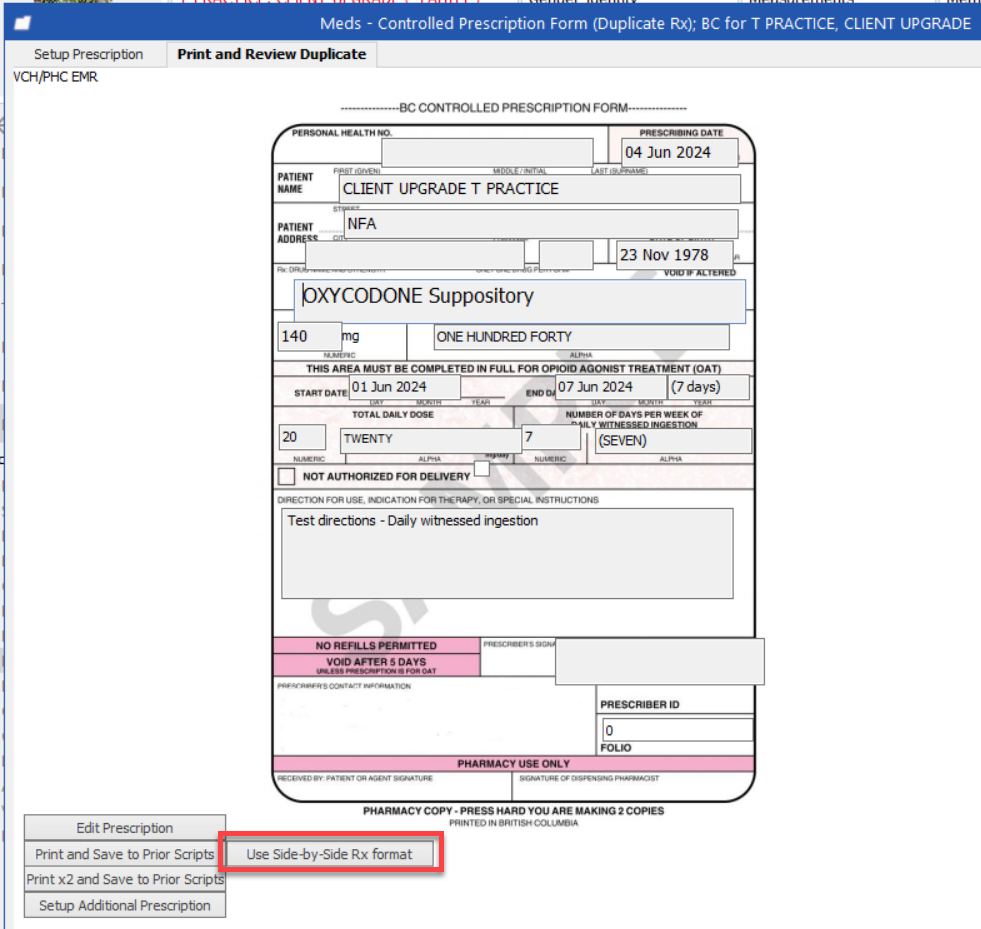
Task: Tick the small checkbox beside the delivery box
Action: point(481,468)
